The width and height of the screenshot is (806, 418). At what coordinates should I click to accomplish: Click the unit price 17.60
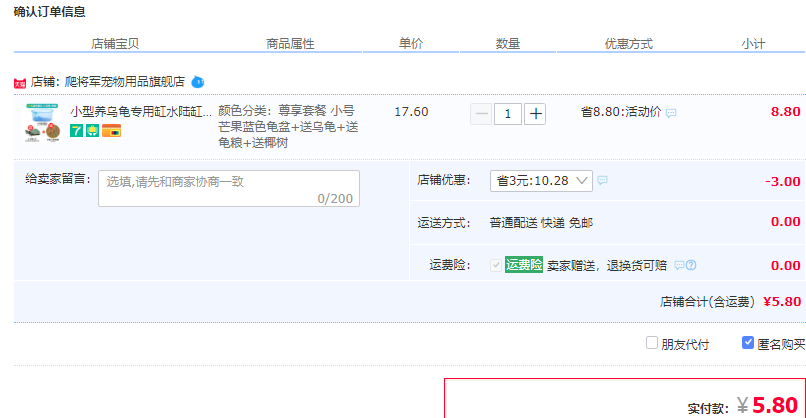point(411,112)
